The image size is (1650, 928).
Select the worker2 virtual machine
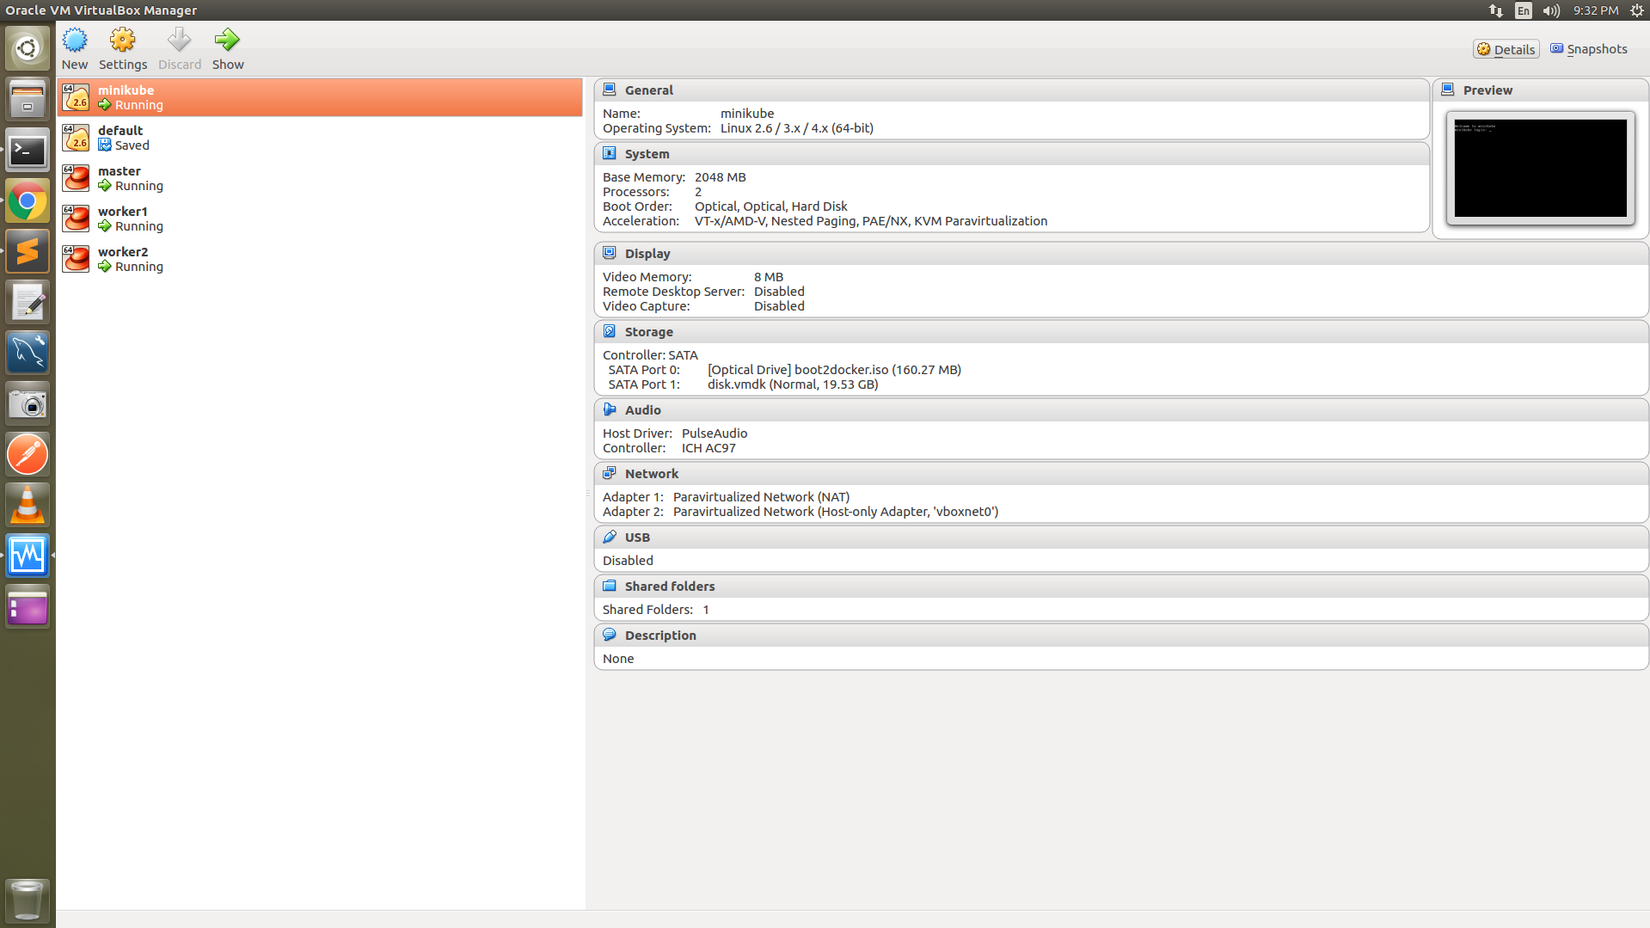click(x=320, y=259)
